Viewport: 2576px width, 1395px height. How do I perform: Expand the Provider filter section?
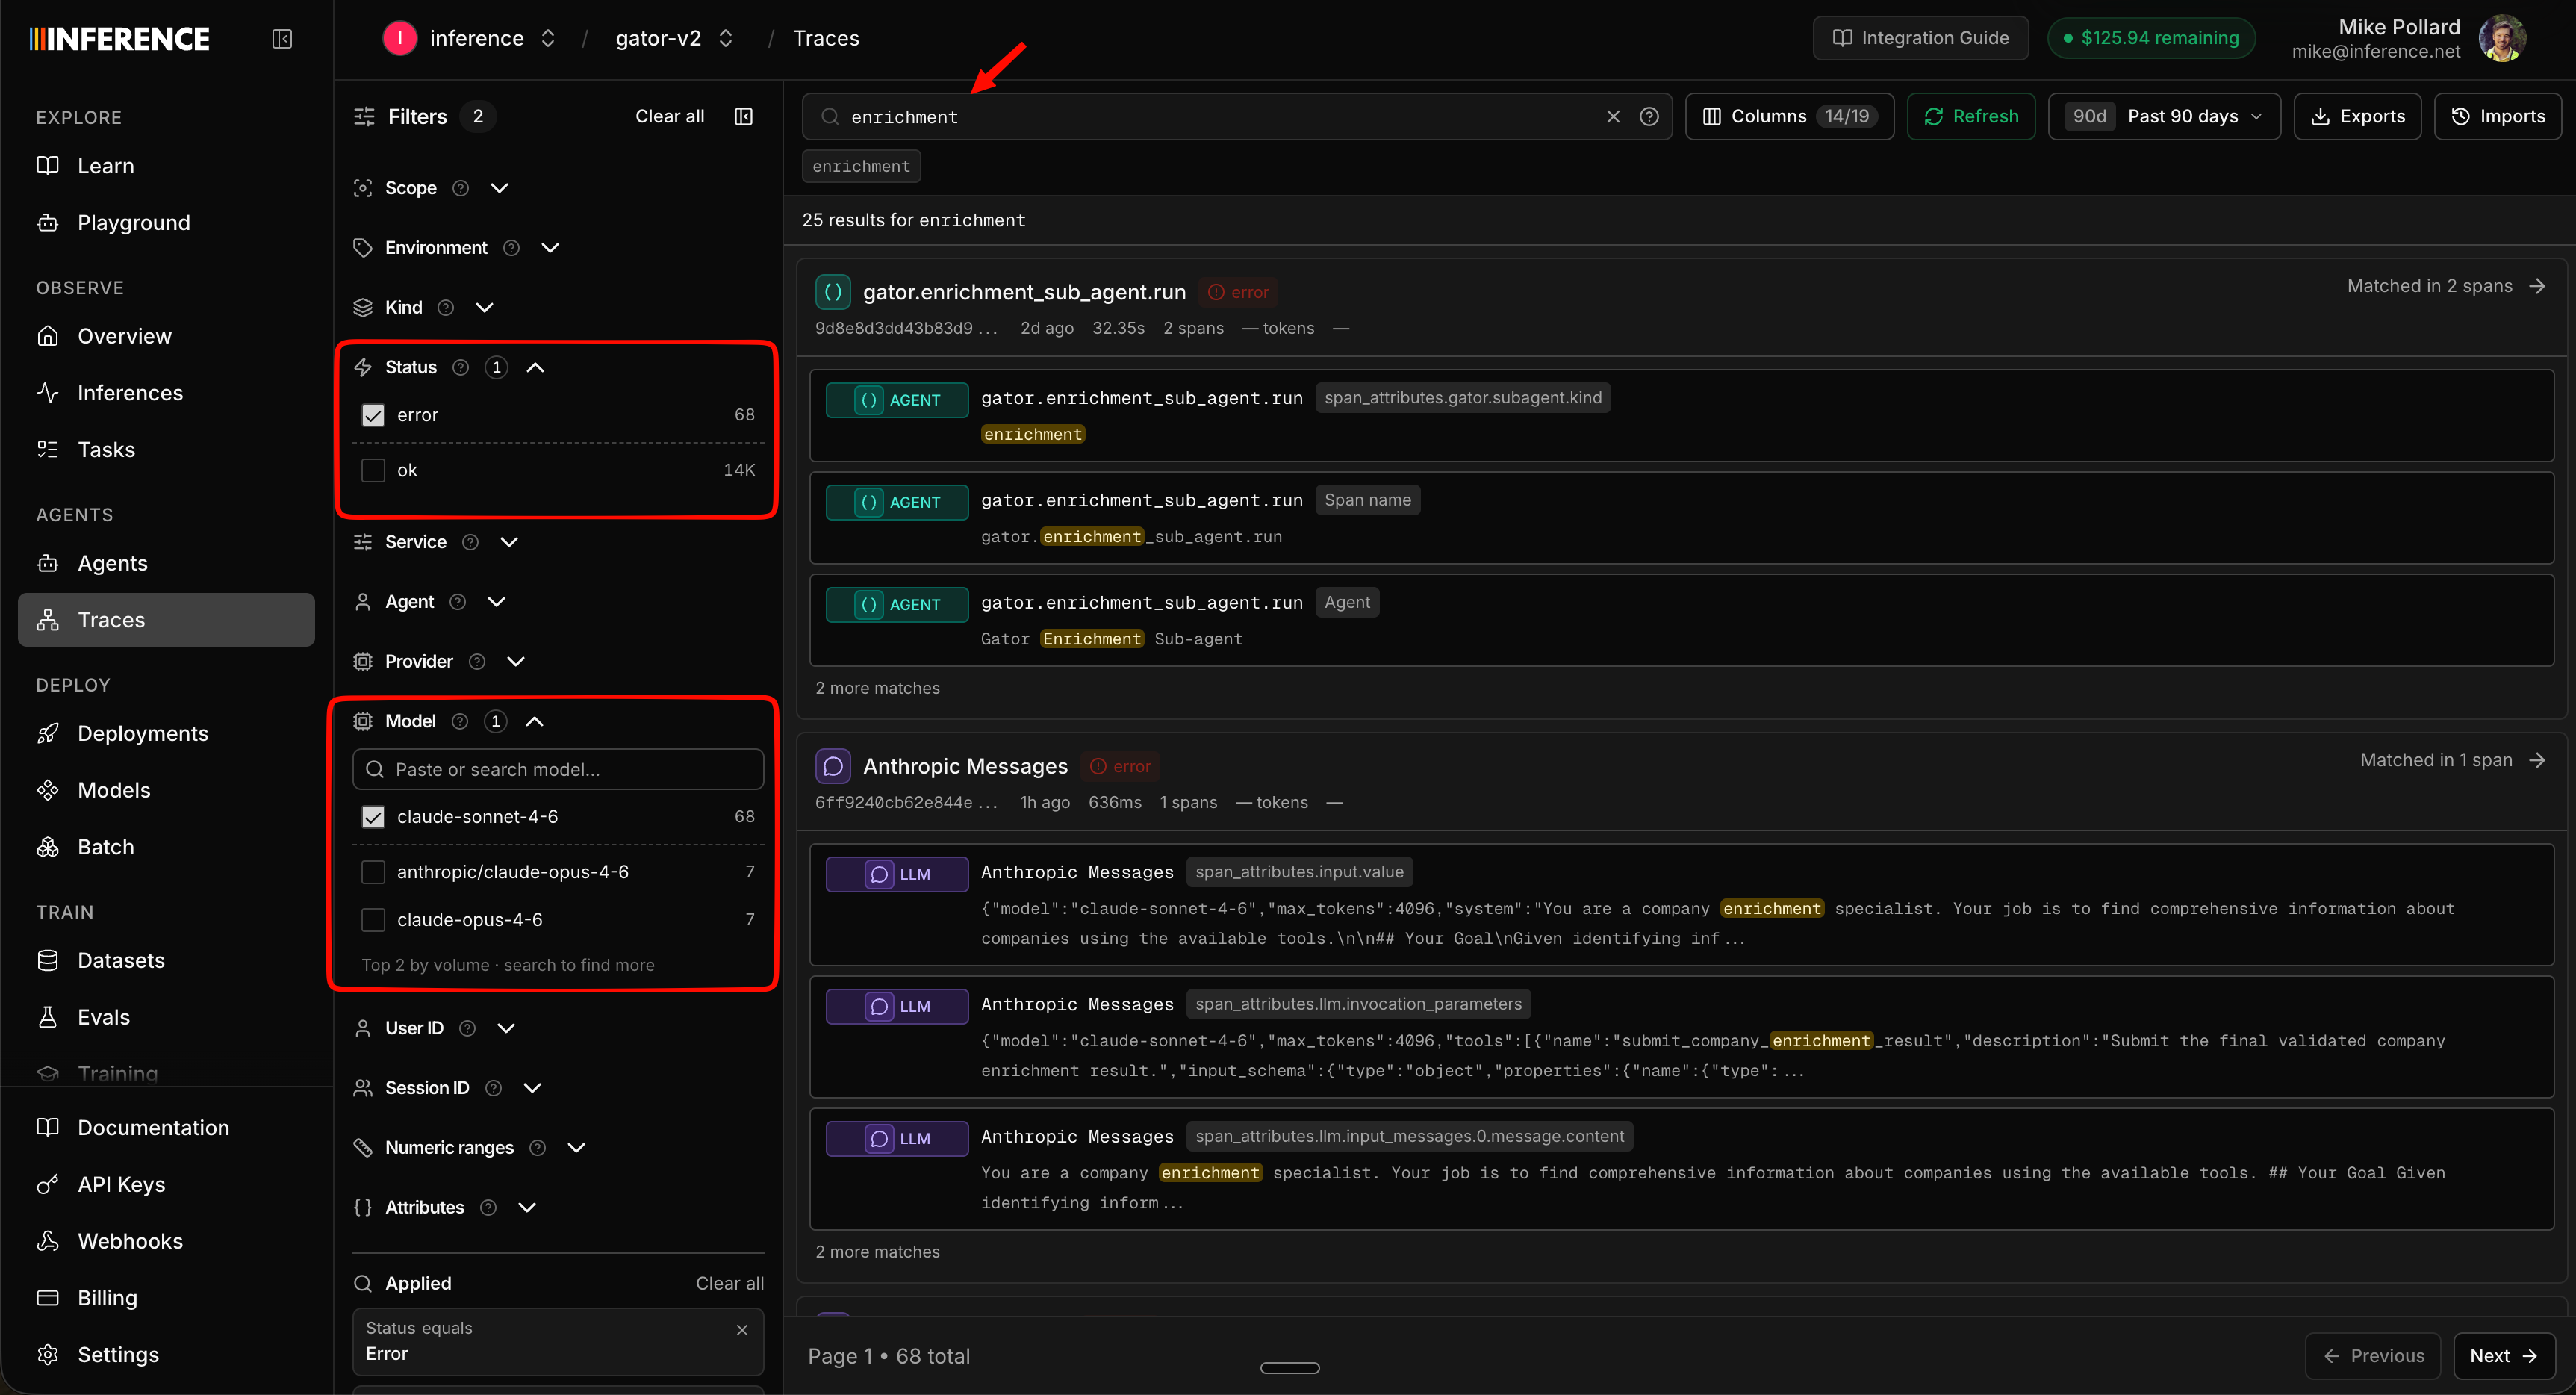coord(516,662)
